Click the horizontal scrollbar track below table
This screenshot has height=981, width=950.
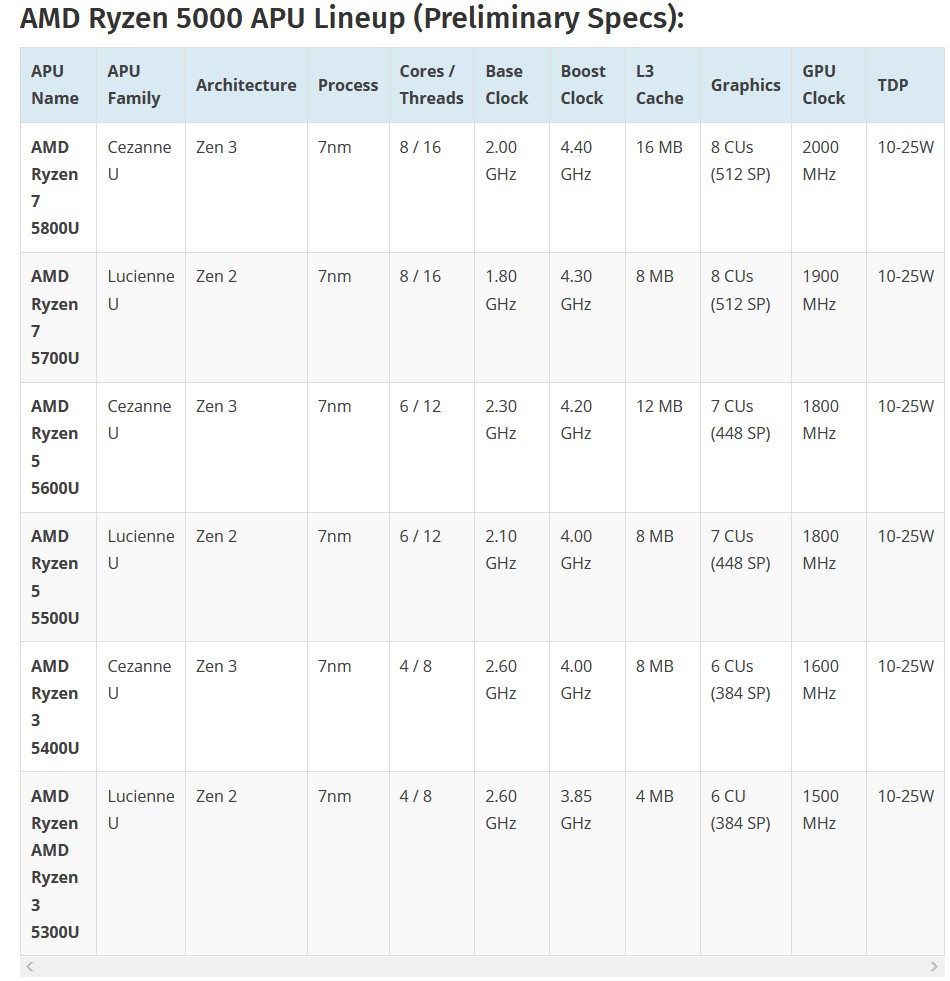(x=482, y=967)
